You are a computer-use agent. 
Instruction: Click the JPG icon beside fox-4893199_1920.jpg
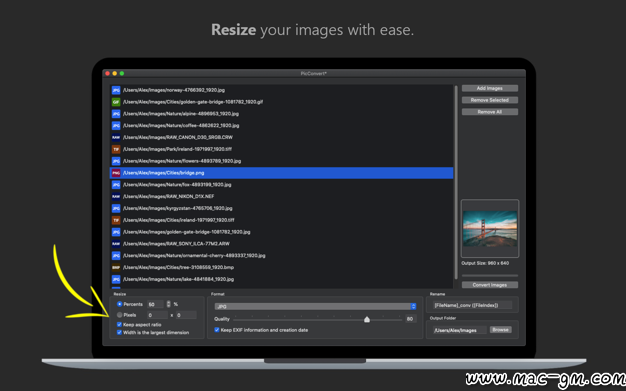click(116, 185)
